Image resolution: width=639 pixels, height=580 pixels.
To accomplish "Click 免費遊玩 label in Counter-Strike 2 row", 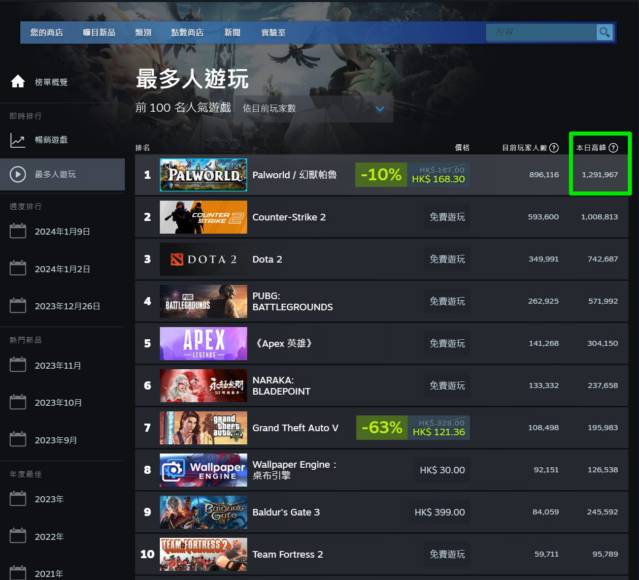I will pos(447,217).
